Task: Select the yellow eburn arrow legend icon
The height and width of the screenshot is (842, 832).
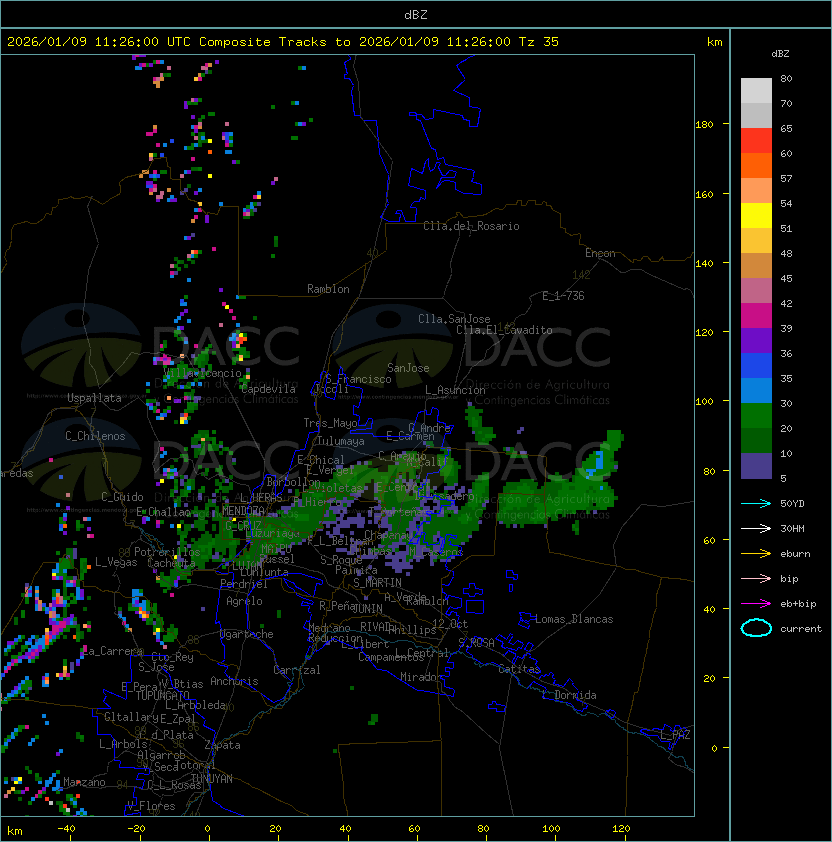Action: click(x=756, y=554)
